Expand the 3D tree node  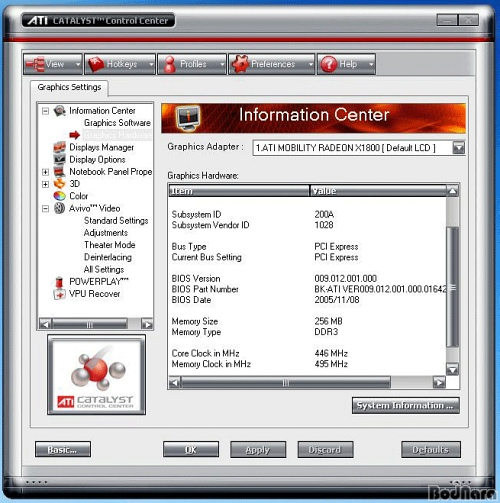46,184
